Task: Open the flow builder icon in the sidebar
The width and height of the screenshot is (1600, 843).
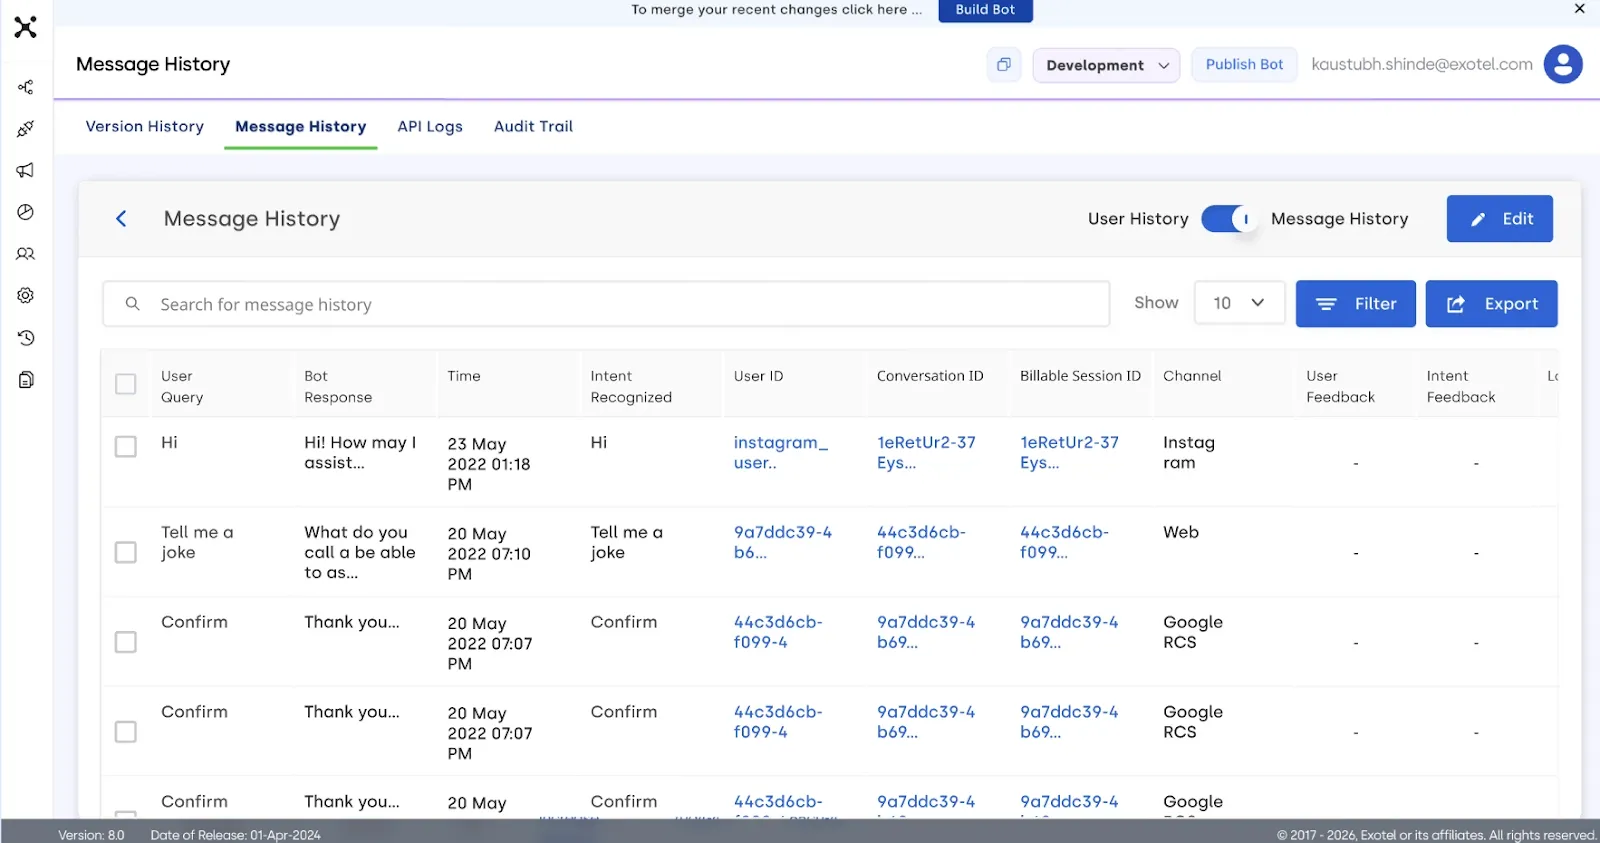Action: coord(26,87)
